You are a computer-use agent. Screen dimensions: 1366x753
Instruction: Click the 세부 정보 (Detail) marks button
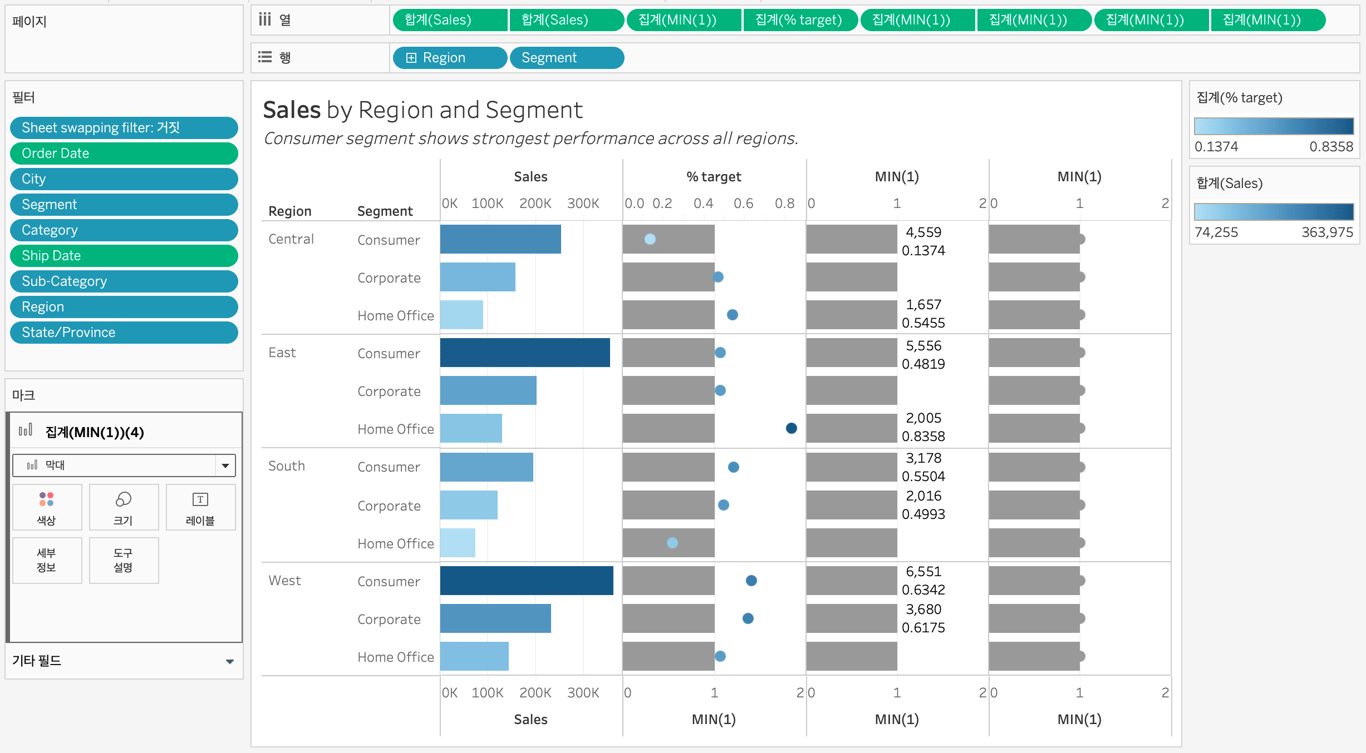(x=46, y=560)
